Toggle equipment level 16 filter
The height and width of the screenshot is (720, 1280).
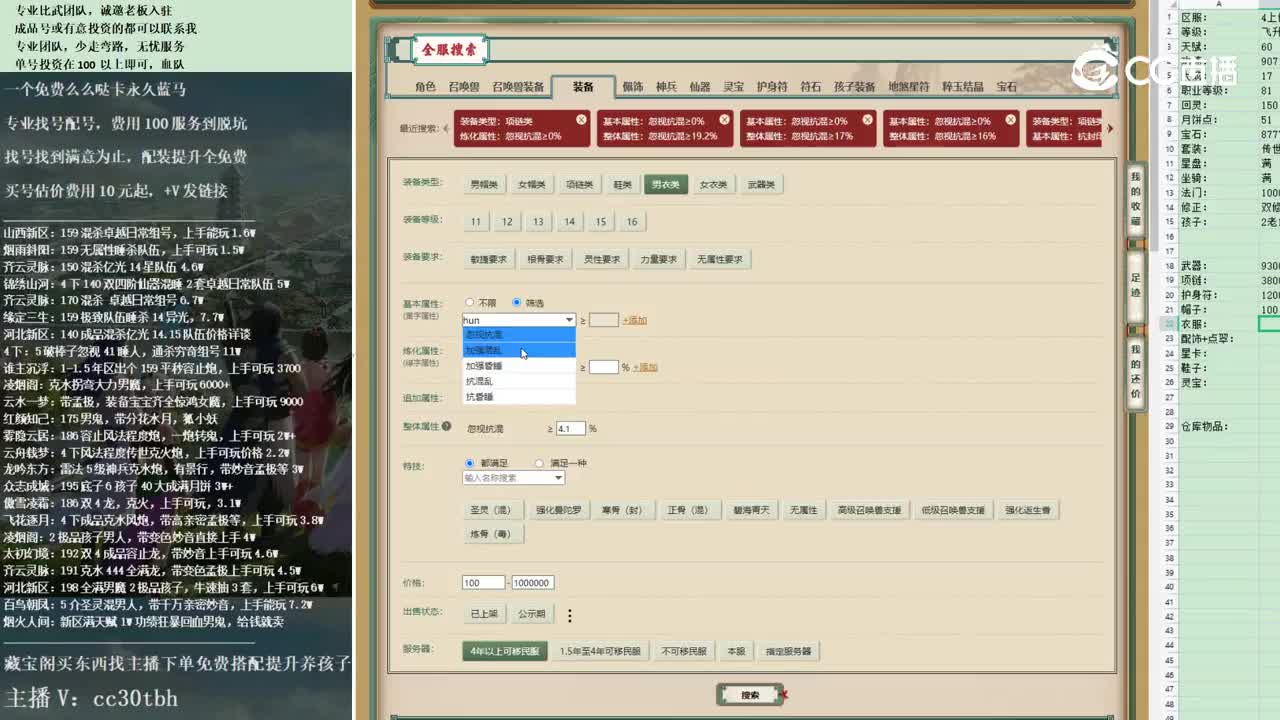[631, 221]
